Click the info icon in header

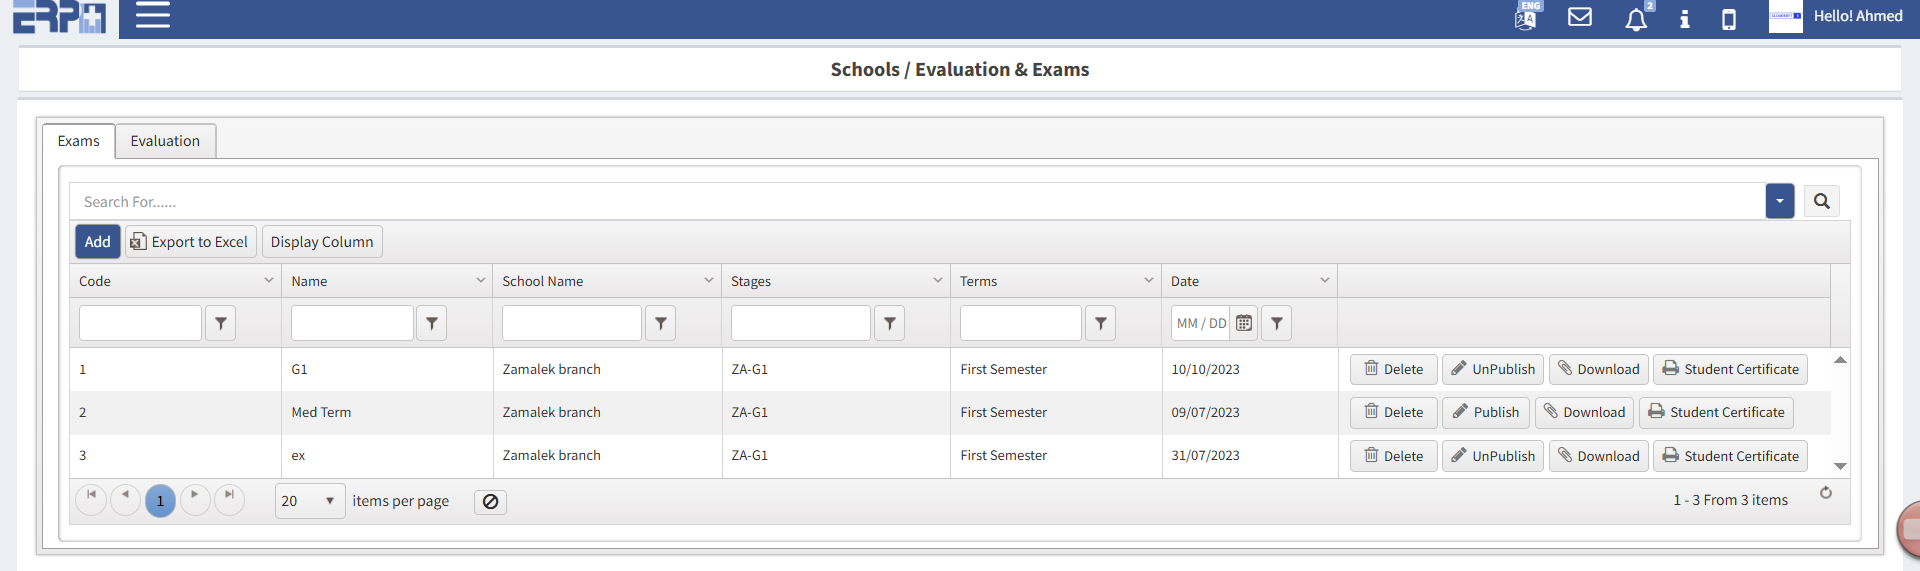coord(1684,19)
